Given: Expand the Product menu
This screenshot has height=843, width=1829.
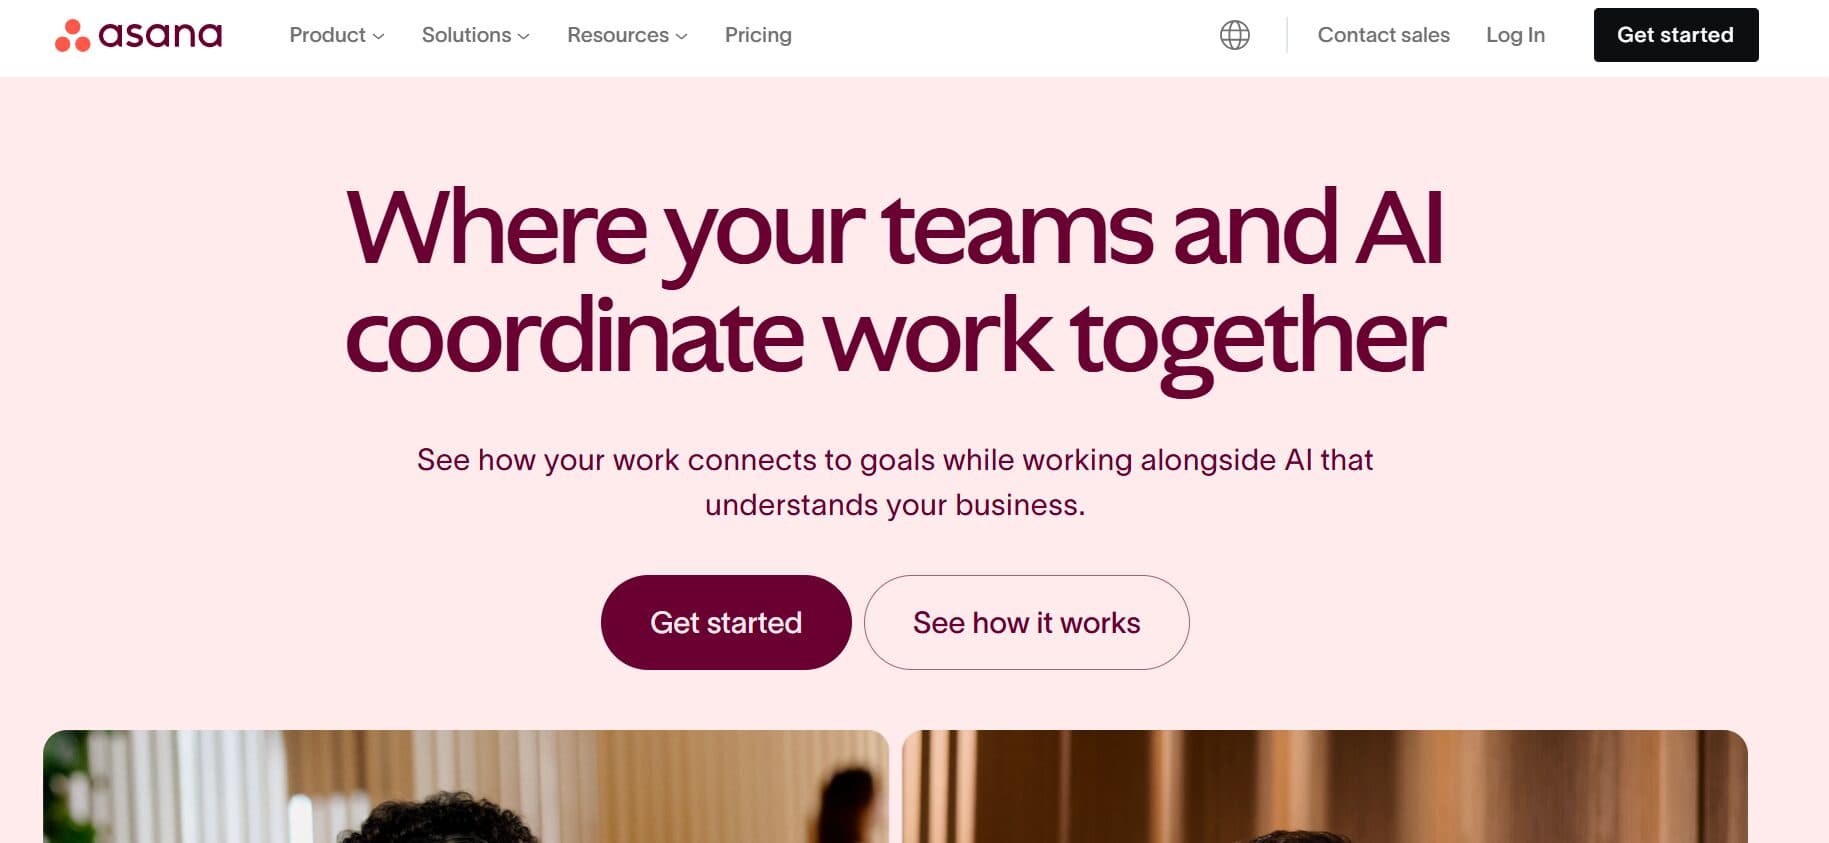Looking at the screenshot, I should 336,35.
